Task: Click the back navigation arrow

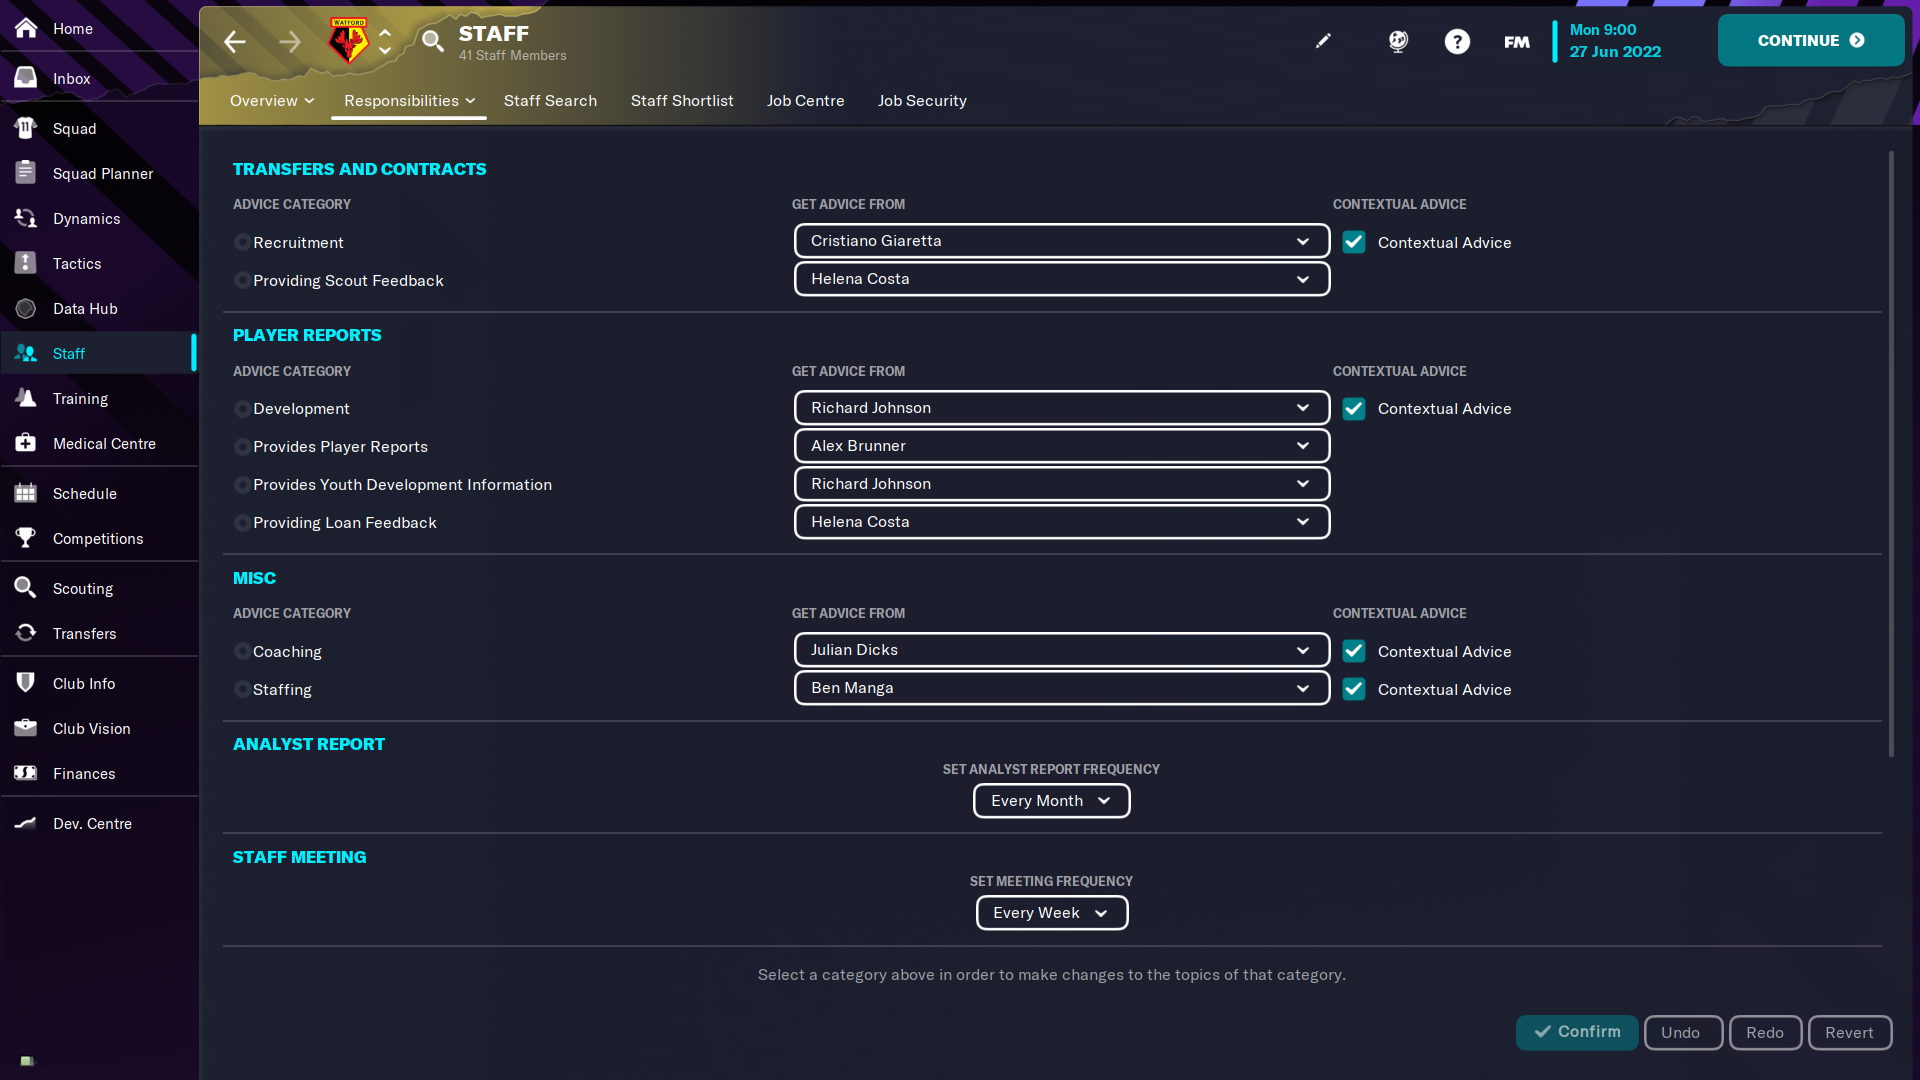Action: pyautogui.click(x=235, y=41)
